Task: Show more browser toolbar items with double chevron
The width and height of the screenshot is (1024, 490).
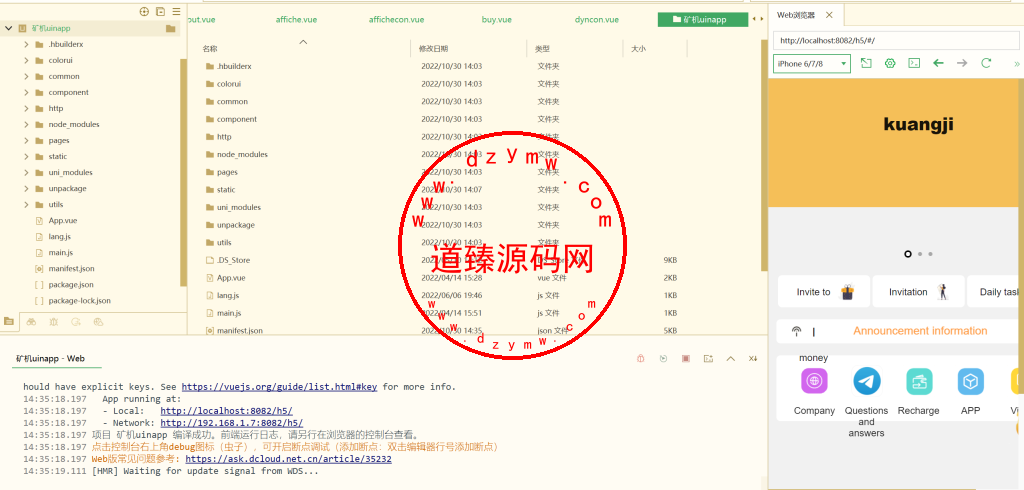Action: [x=1016, y=63]
